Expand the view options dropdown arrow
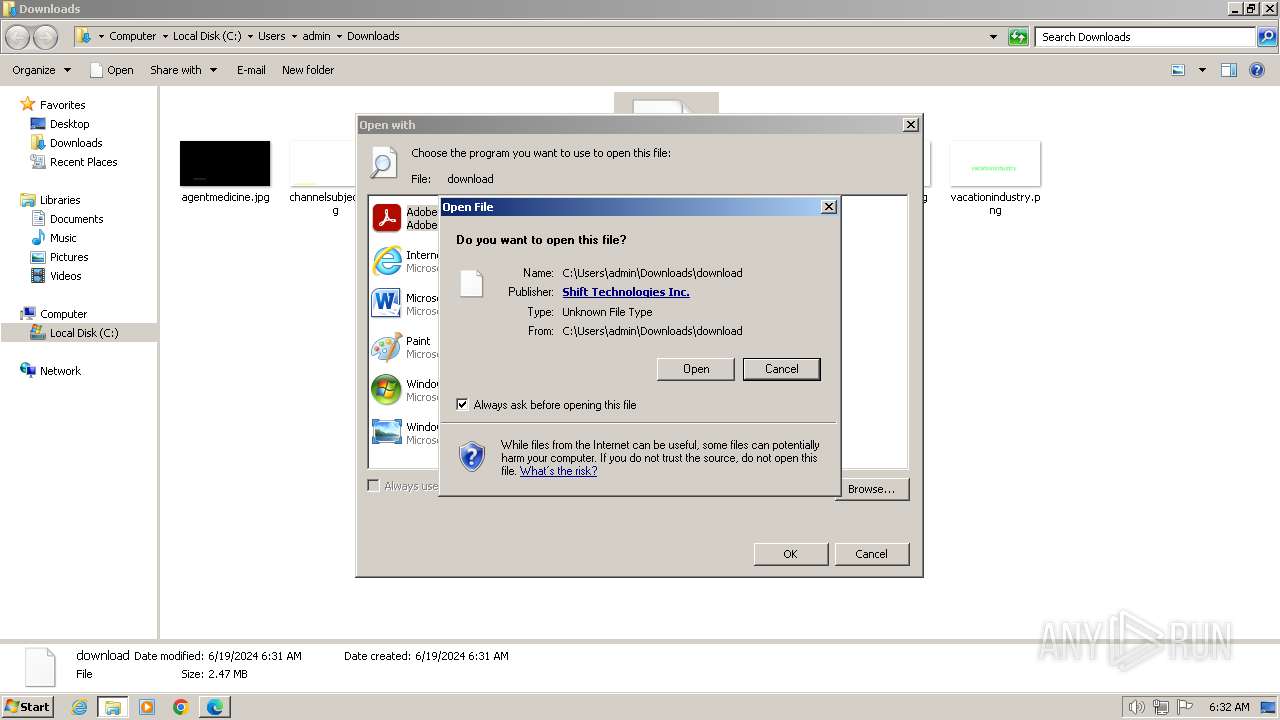The width and height of the screenshot is (1280, 720). point(1202,70)
